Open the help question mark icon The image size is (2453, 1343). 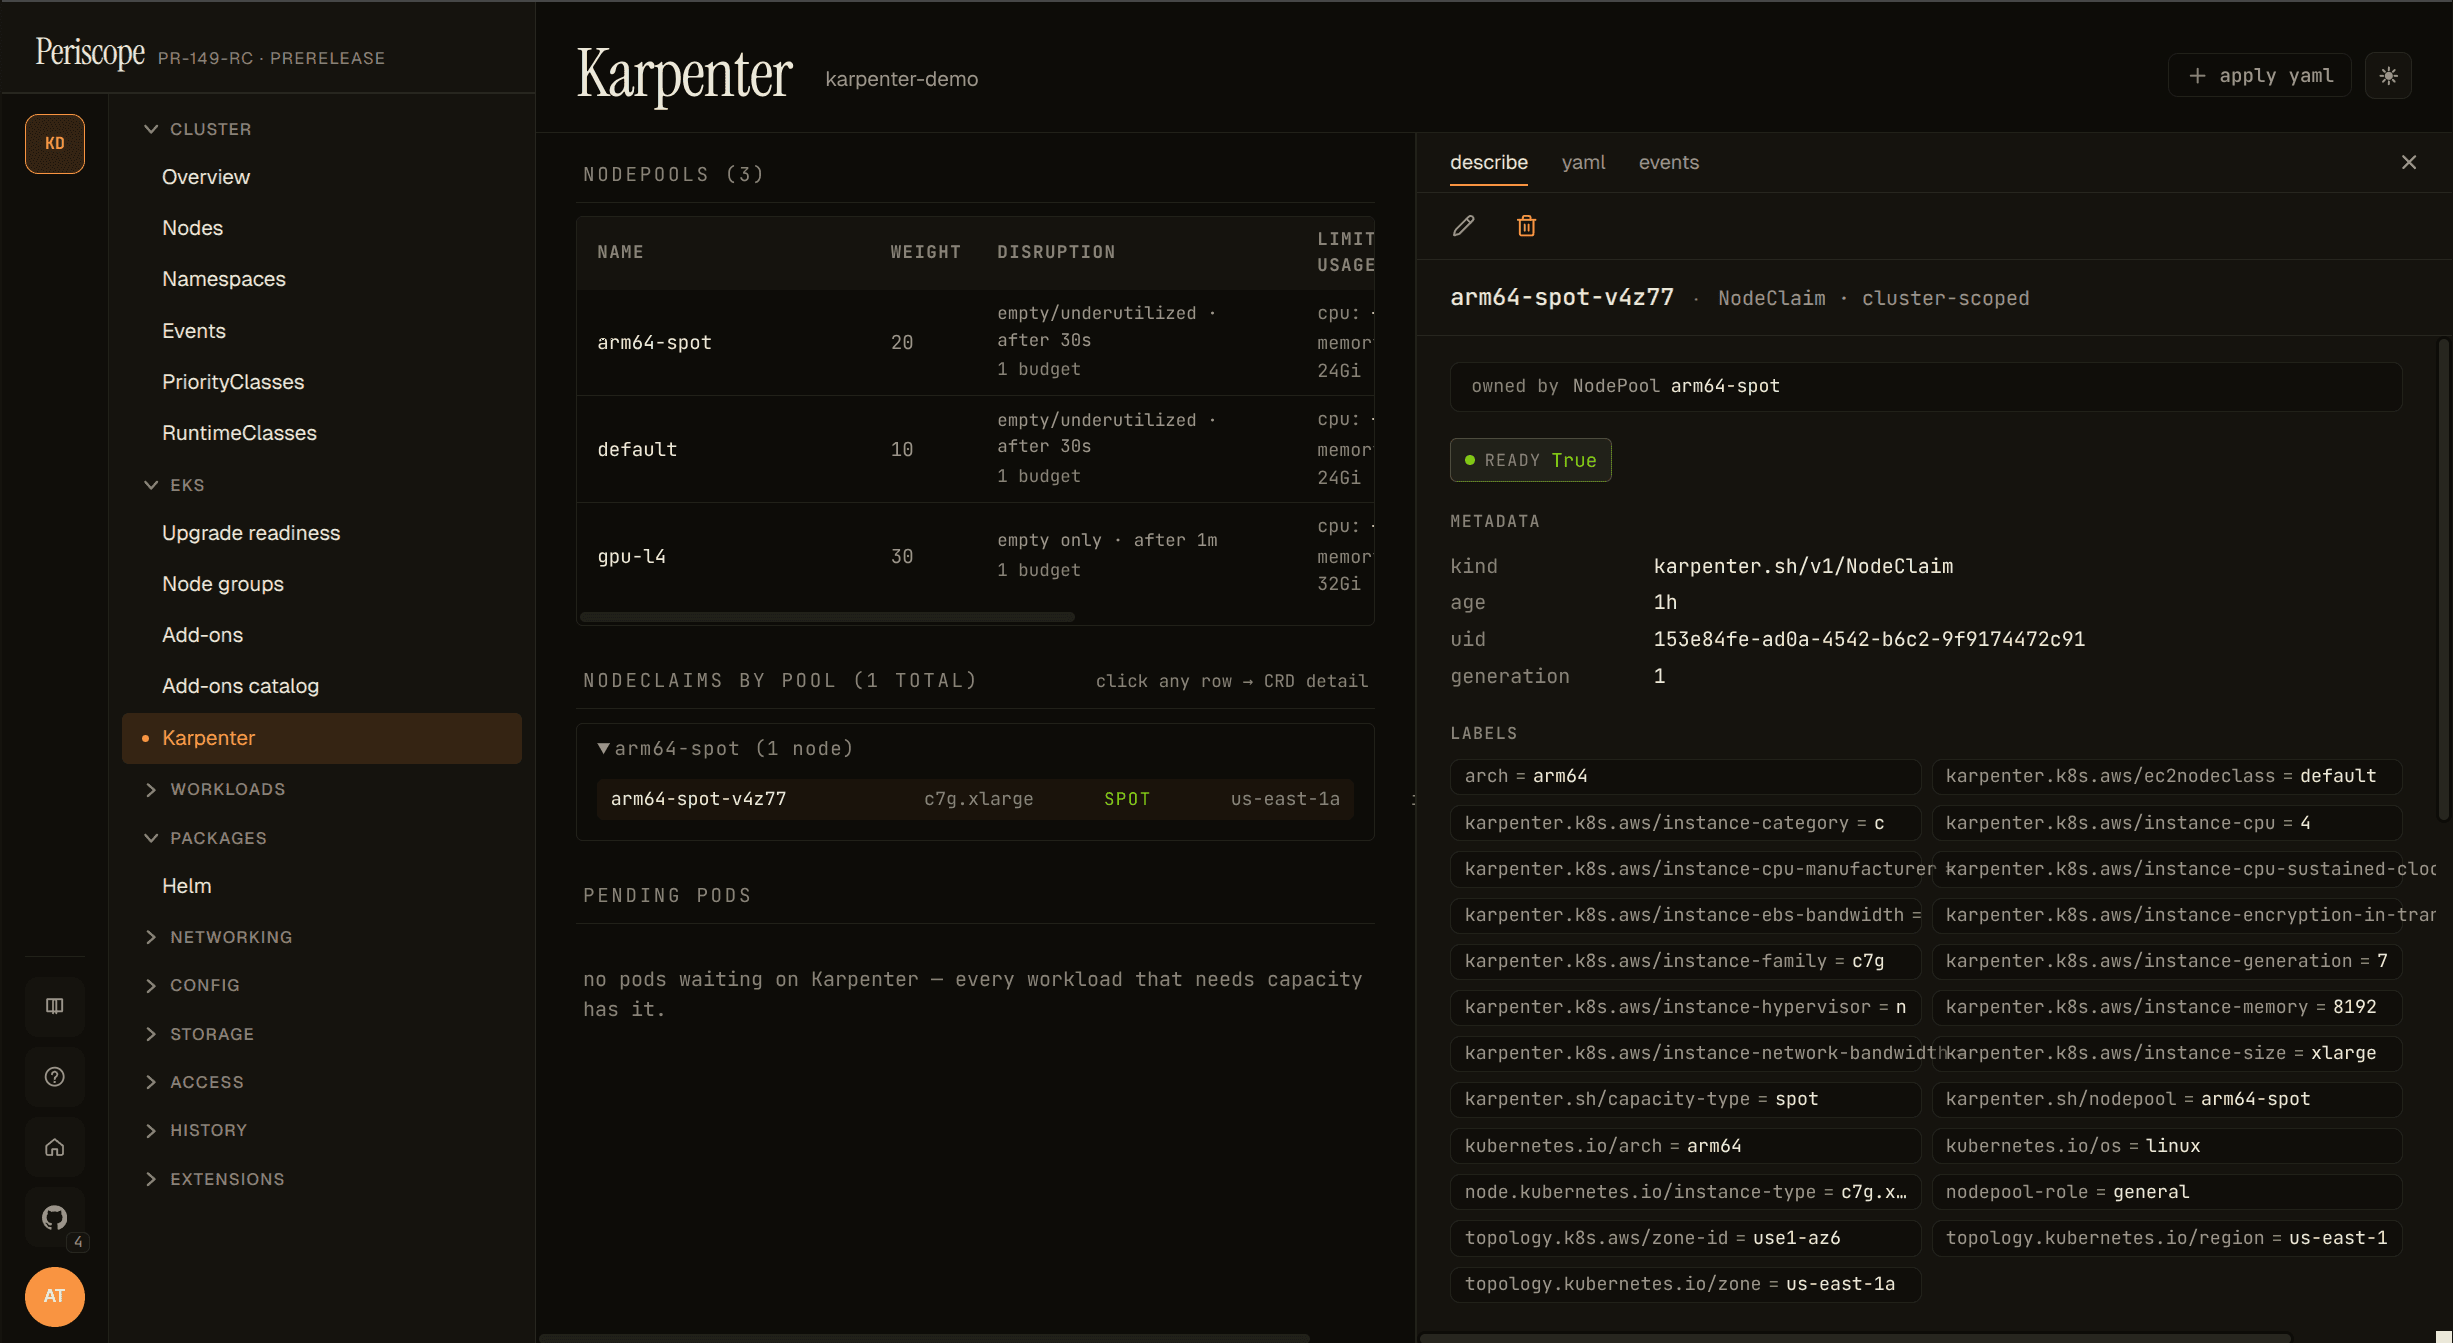tap(55, 1077)
